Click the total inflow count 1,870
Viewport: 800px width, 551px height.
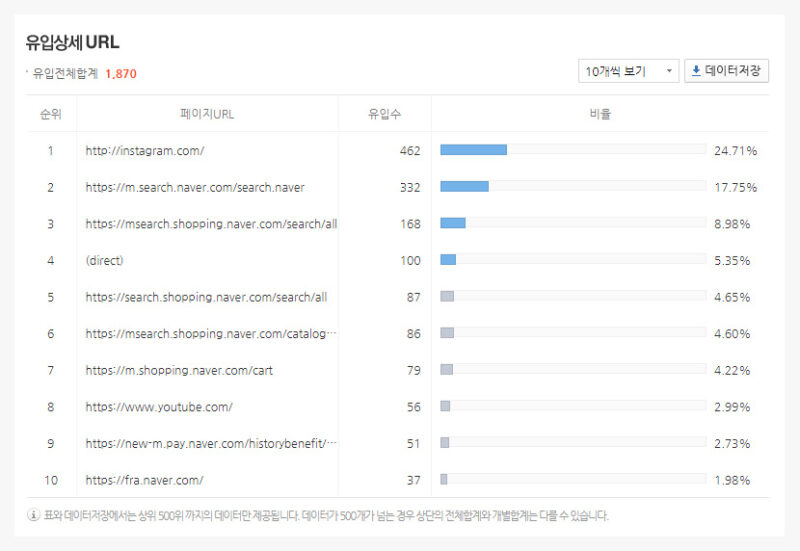point(120,74)
